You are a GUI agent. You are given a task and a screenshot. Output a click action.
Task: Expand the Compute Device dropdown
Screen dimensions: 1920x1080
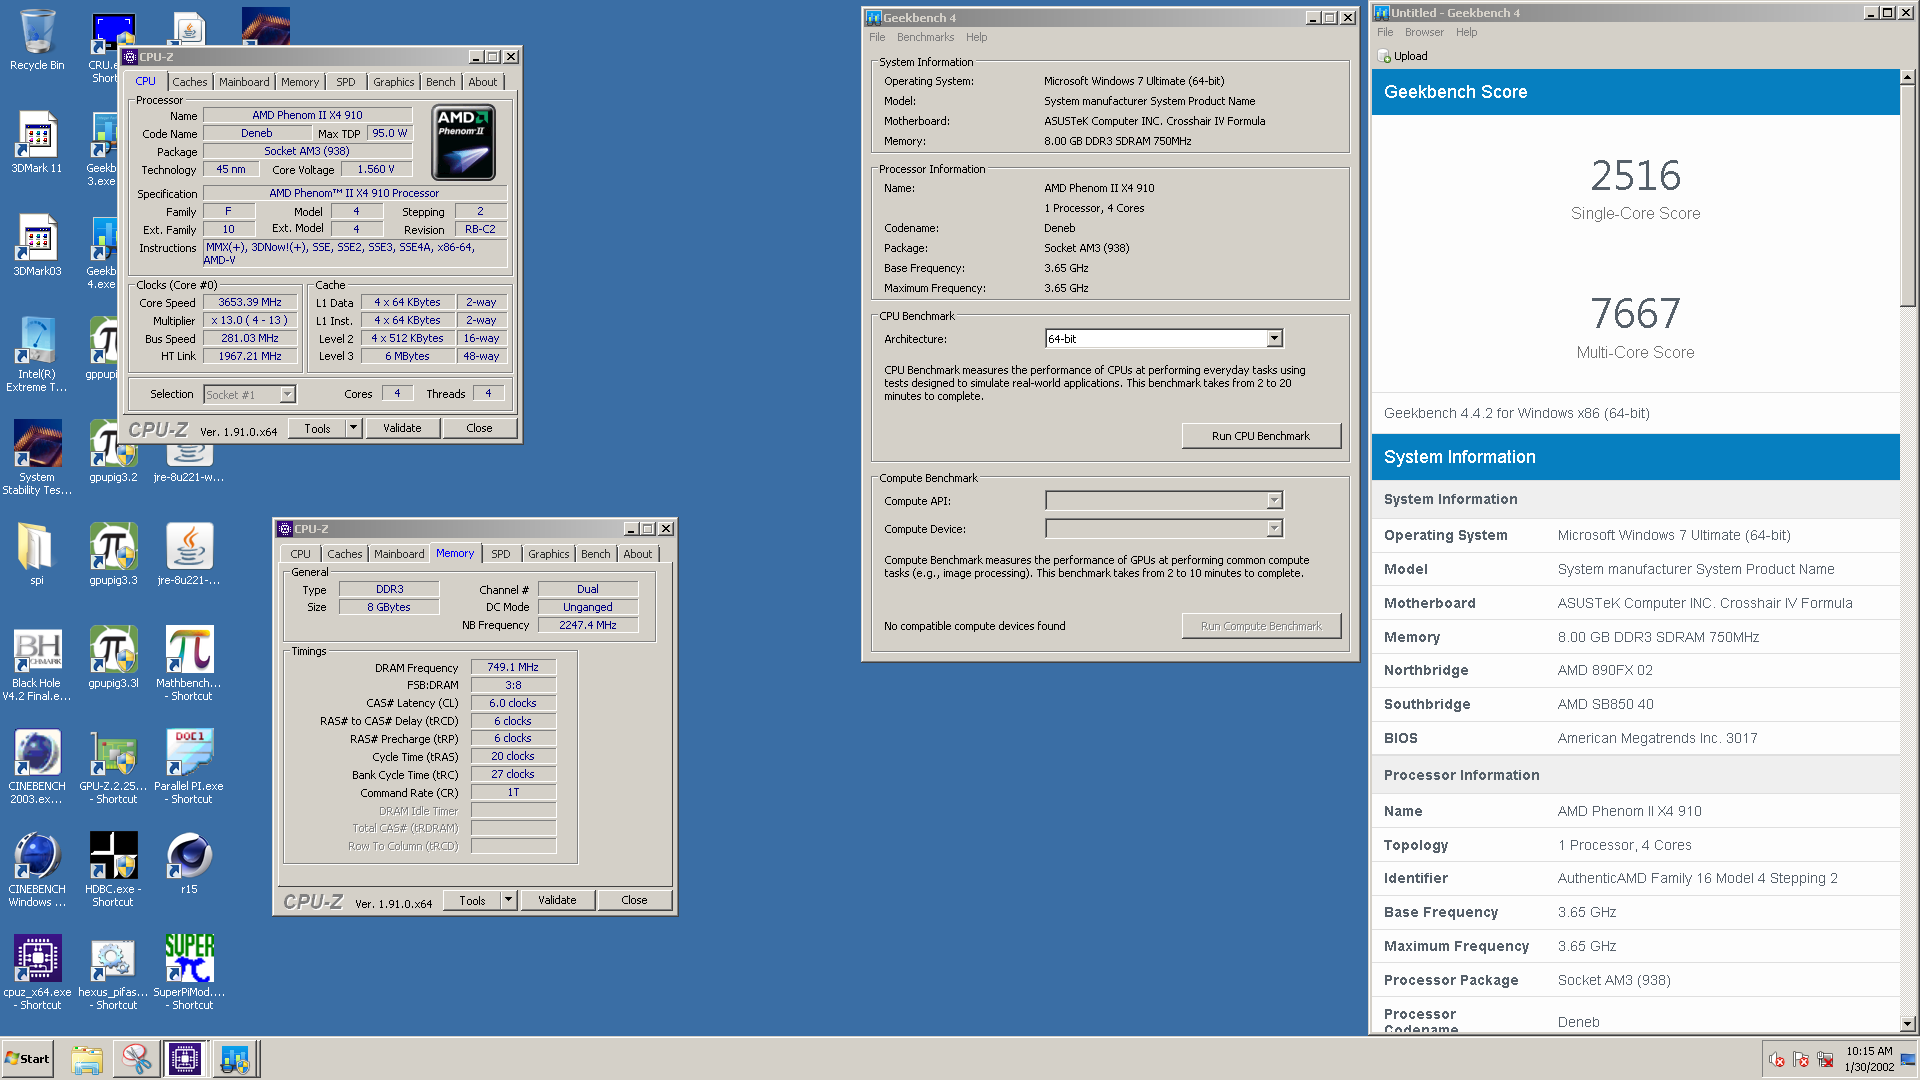1274,528
